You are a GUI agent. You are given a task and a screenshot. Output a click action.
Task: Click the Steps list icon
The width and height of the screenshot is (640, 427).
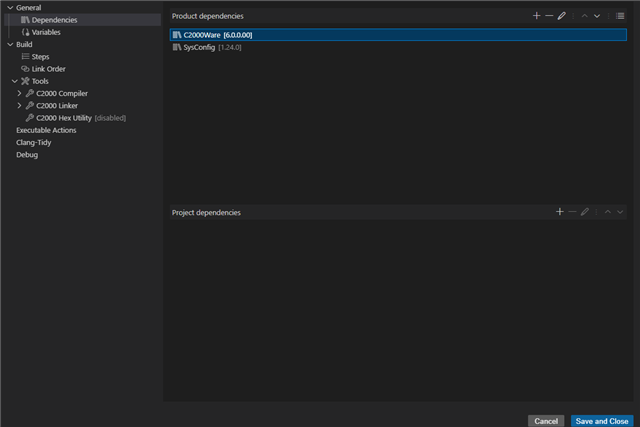[x=25, y=56]
